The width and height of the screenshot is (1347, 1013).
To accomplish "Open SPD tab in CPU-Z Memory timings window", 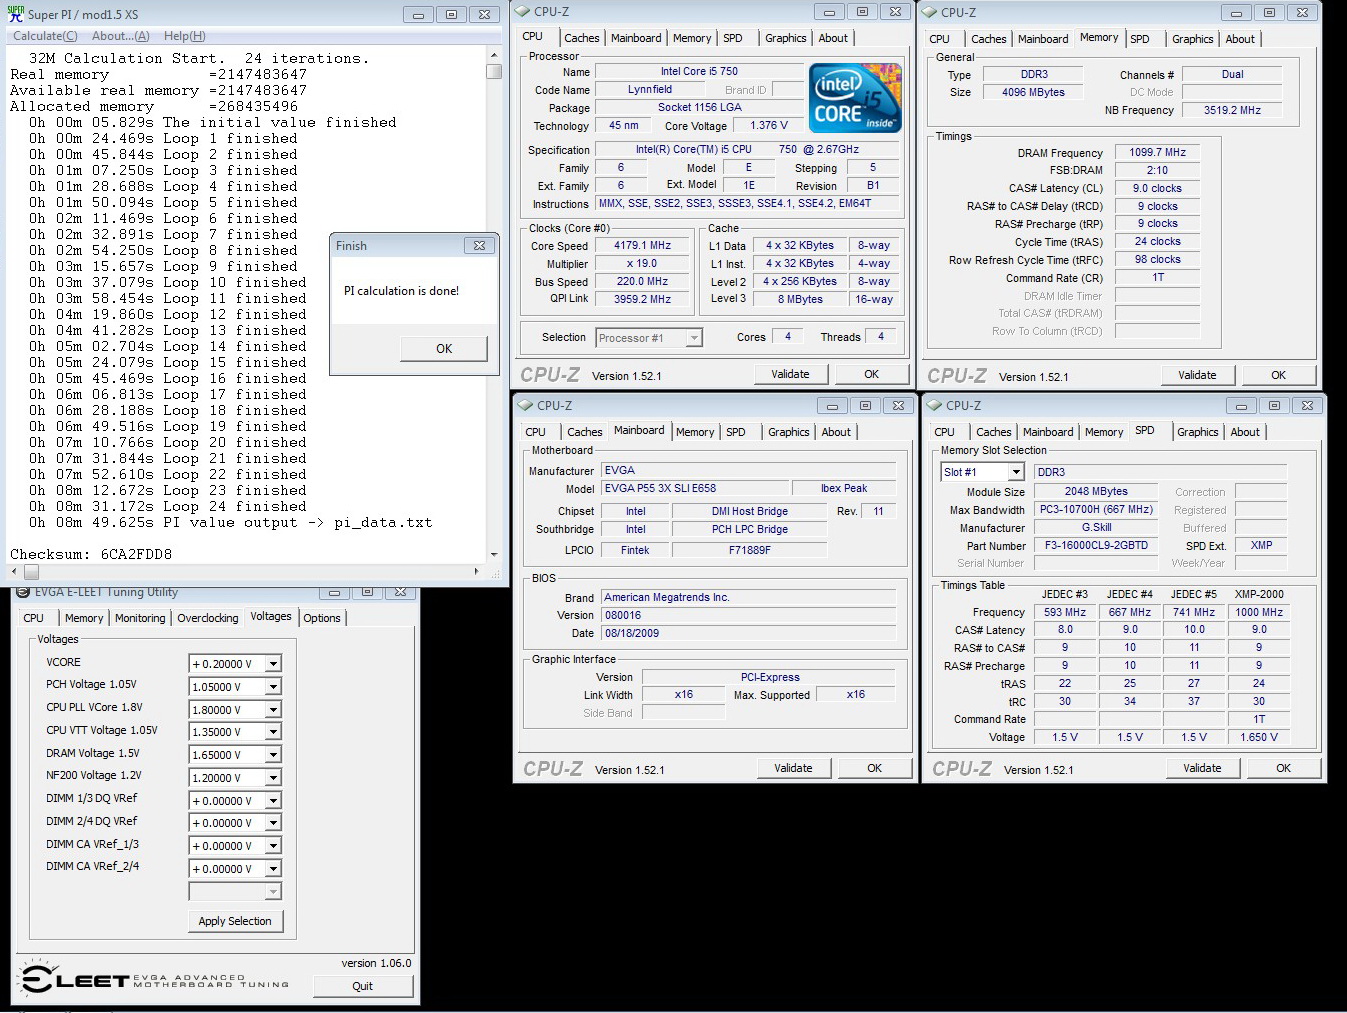I will coord(1140,39).
